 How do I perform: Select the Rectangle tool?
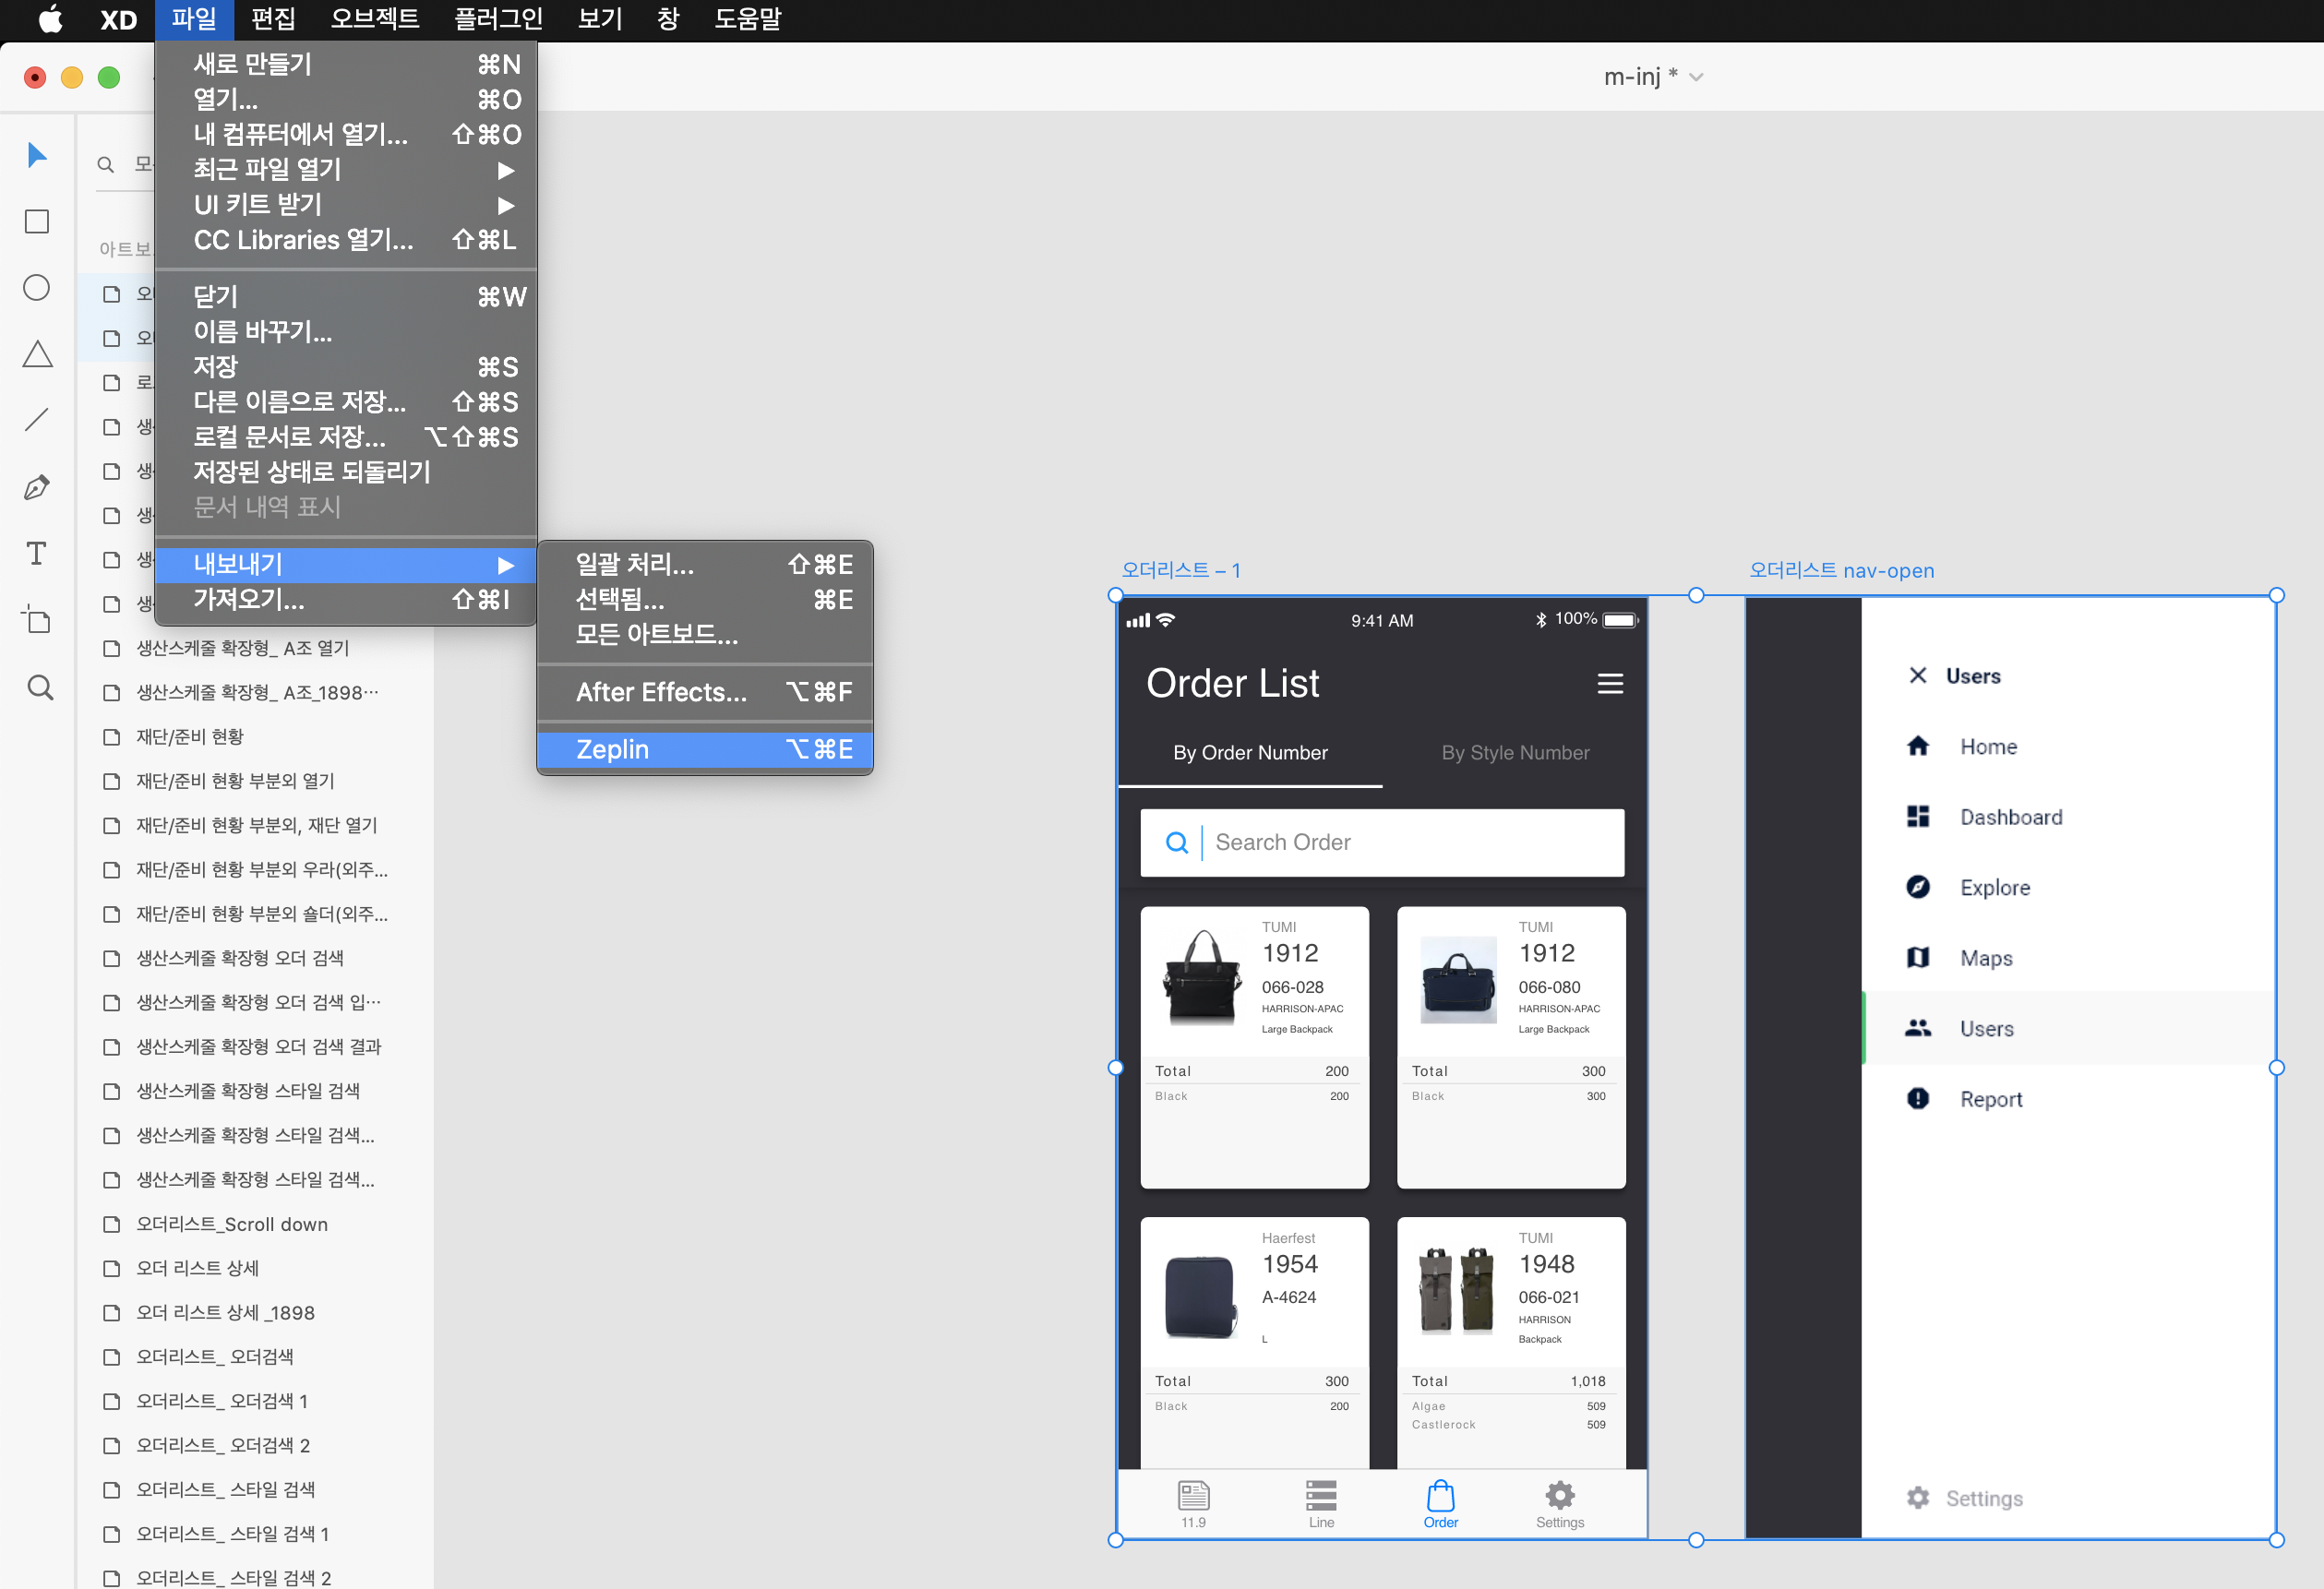[37, 221]
